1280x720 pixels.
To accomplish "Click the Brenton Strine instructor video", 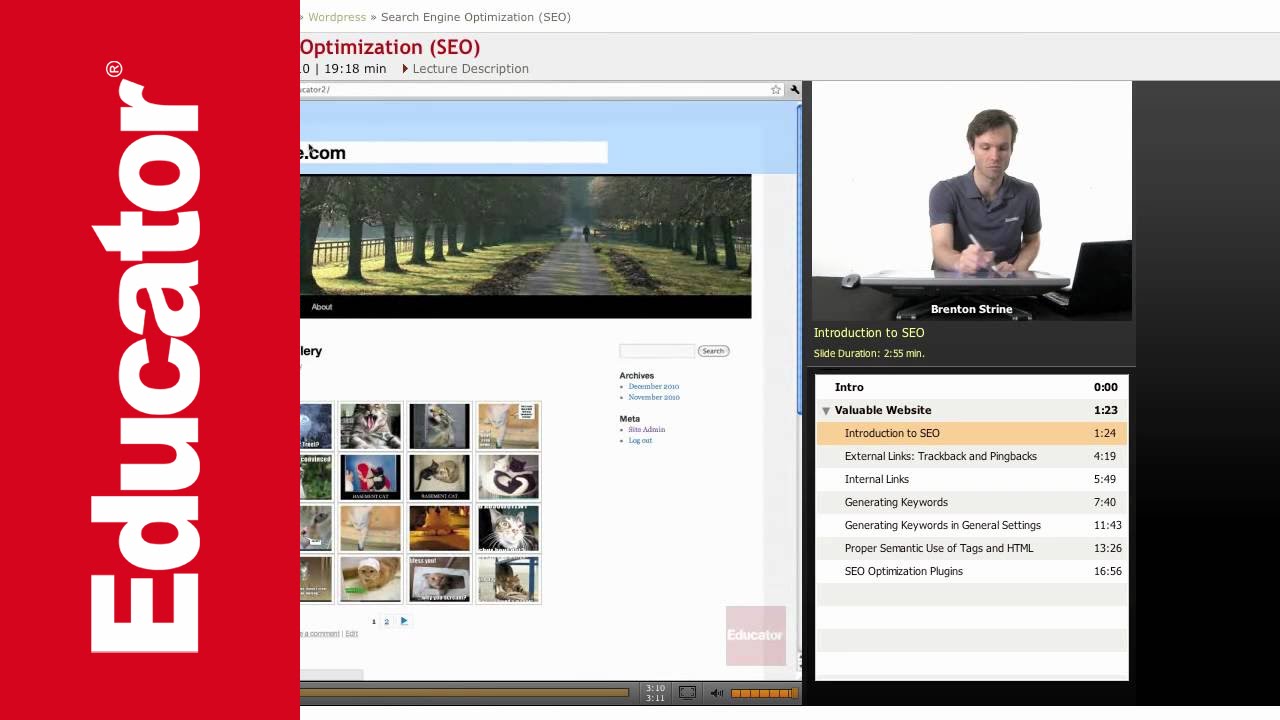I will tap(972, 201).
